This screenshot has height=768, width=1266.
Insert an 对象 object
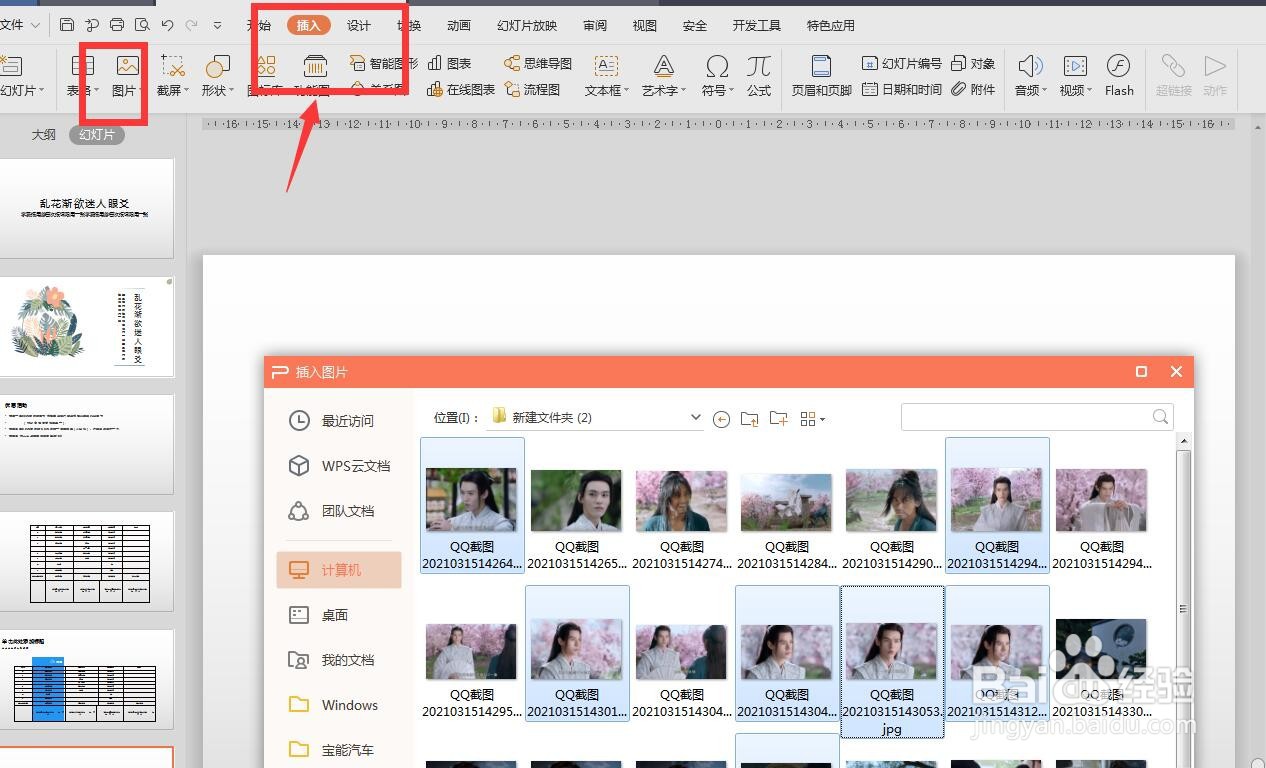(x=973, y=63)
